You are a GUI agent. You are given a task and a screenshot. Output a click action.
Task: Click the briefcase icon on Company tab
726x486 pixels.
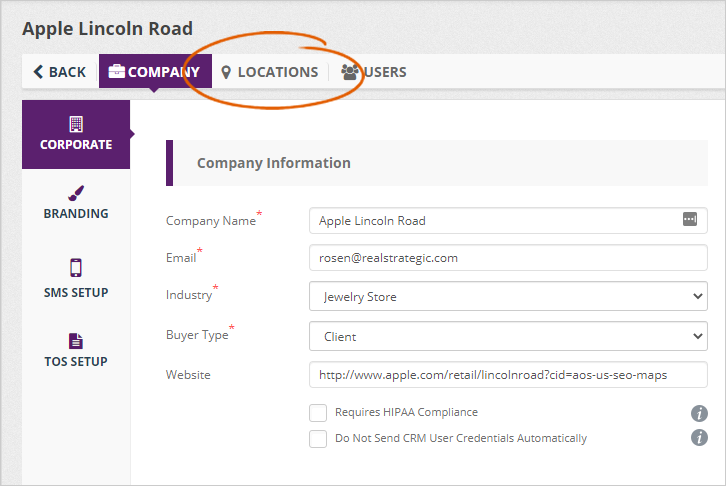[x=116, y=72]
